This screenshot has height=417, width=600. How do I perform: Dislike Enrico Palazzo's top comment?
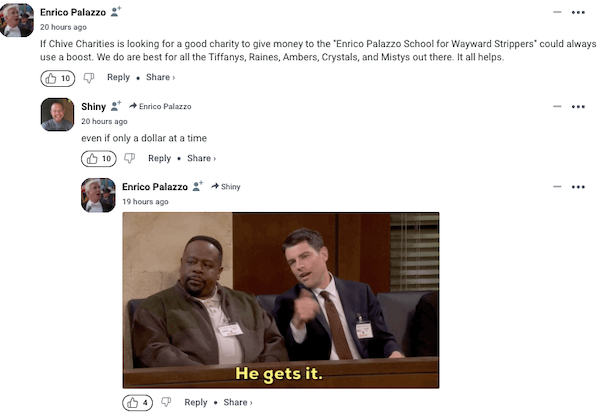(x=89, y=78)
